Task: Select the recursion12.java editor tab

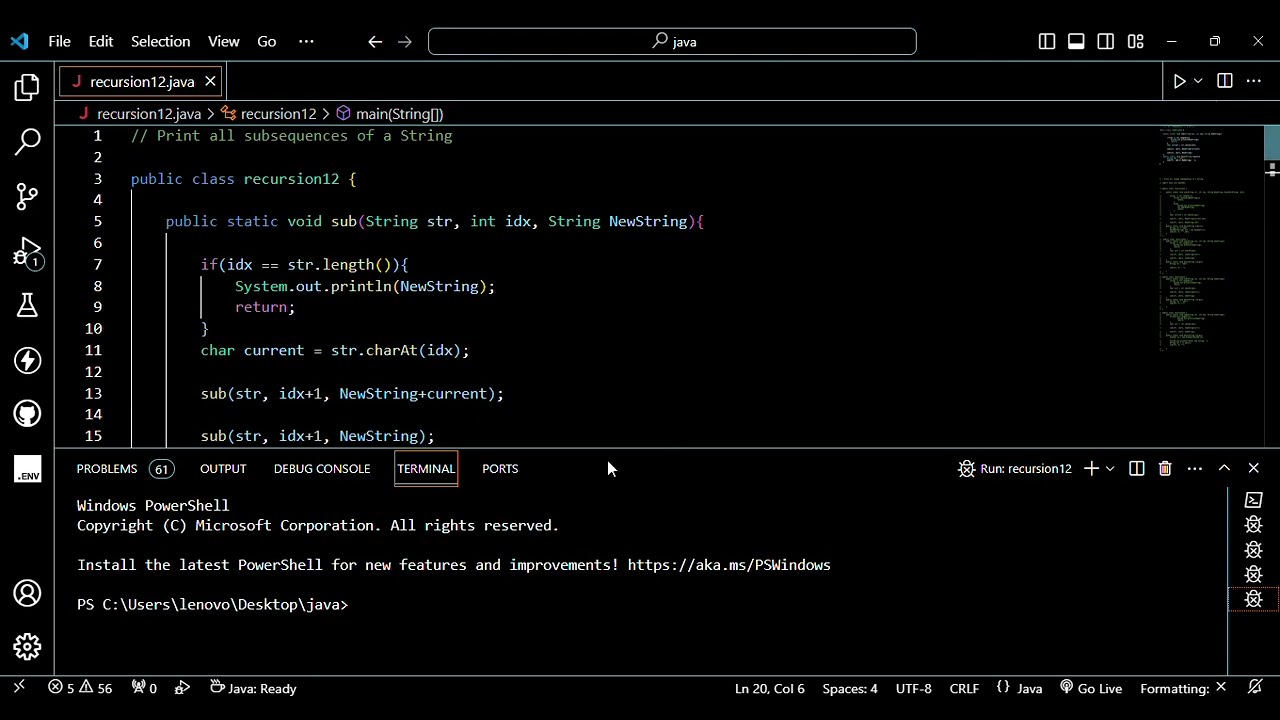Action: pyautogui.click(x=142, y=81)
